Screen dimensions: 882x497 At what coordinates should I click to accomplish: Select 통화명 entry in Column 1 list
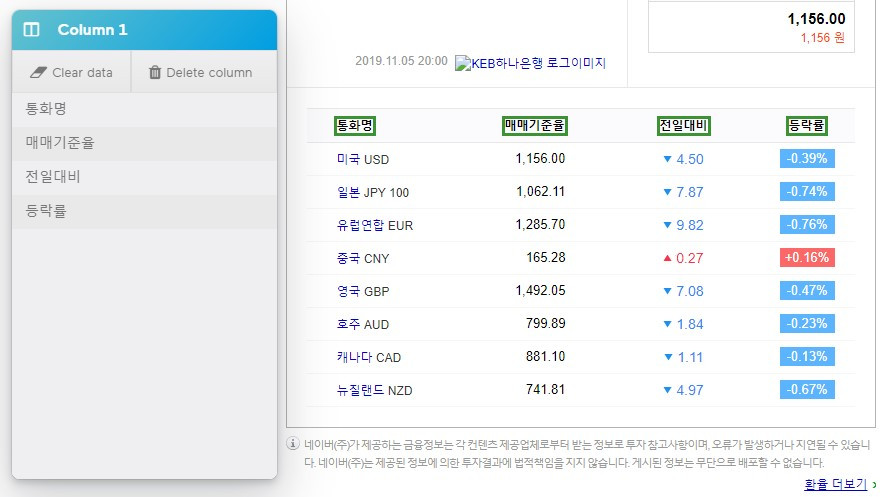(144, 109)
